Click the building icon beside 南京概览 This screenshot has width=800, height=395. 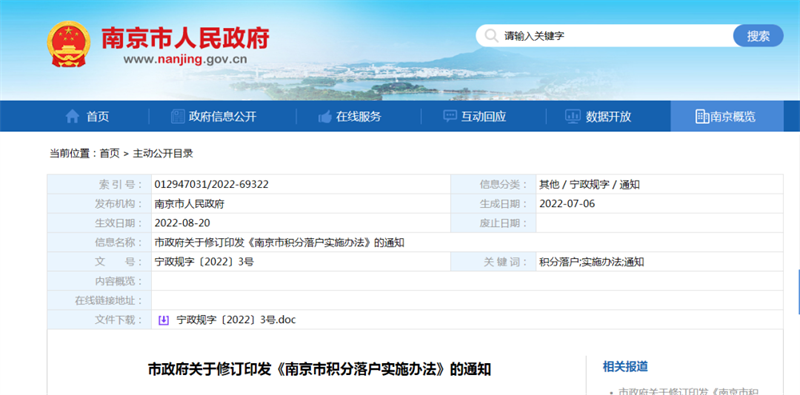(702, 116)
